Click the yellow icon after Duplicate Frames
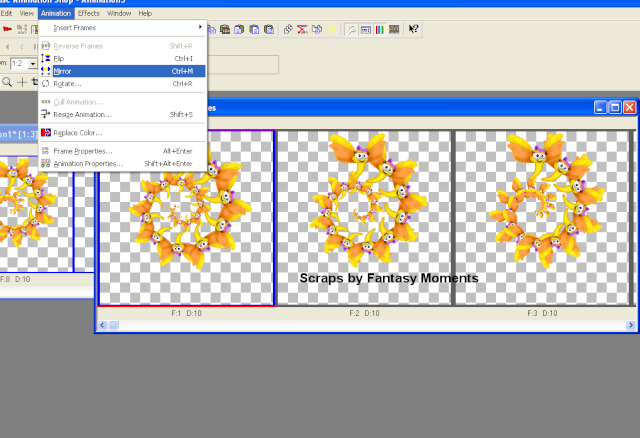Image resolution: width=640 pixels, height=438 pixels. [x=331, y=29]
